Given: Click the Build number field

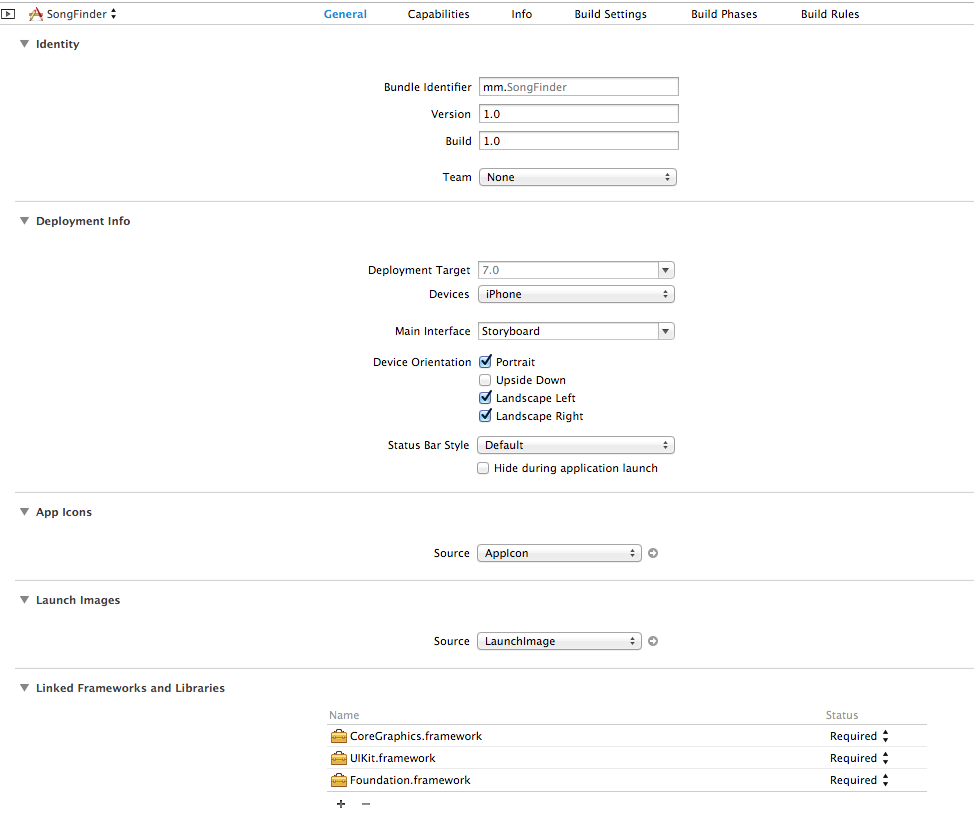Looking at the screenshot, I should pyautogui.click(x=578, y=141).
